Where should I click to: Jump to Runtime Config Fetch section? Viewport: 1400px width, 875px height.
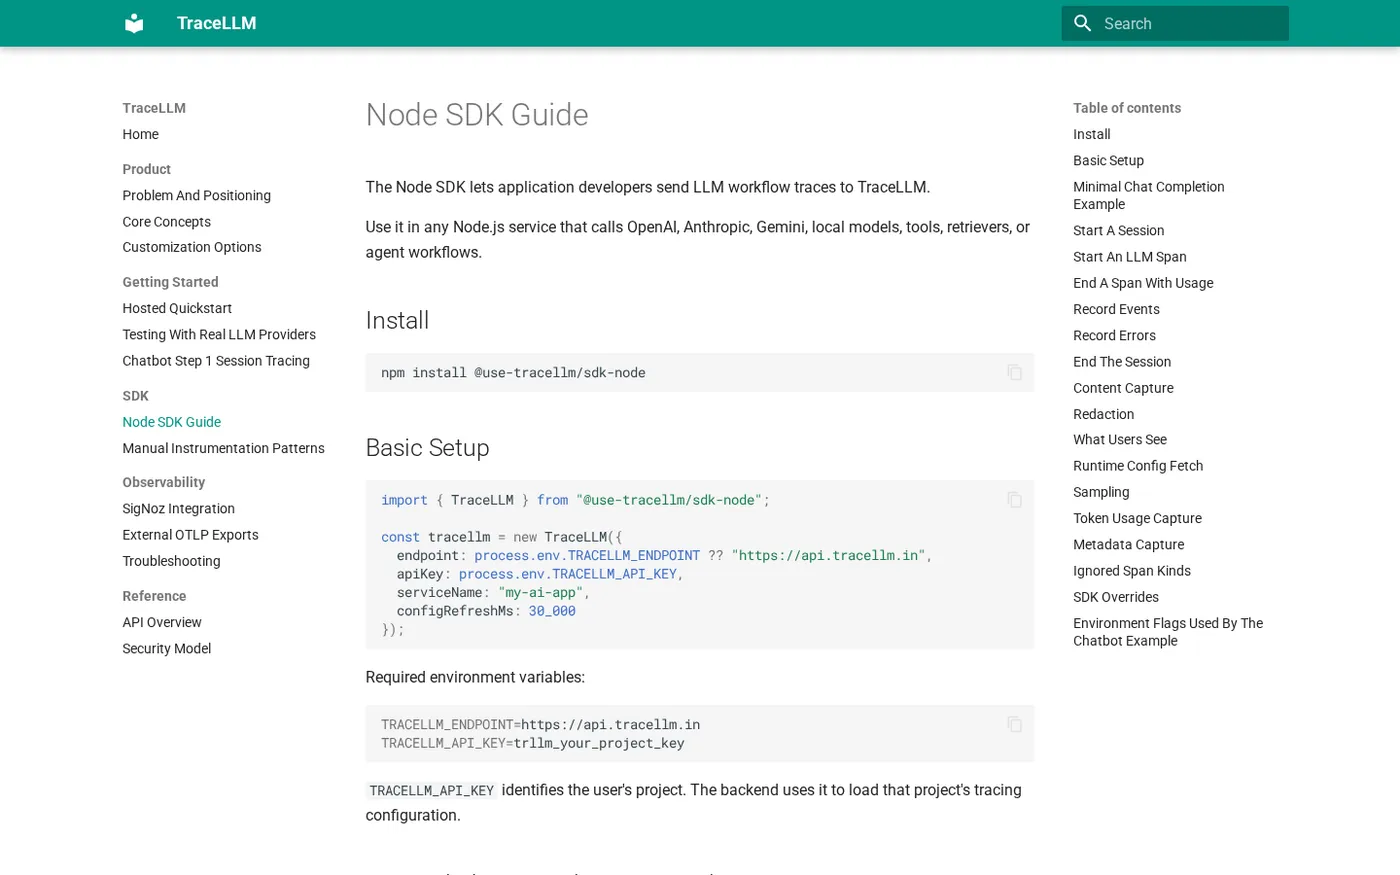click(1138, 465)
